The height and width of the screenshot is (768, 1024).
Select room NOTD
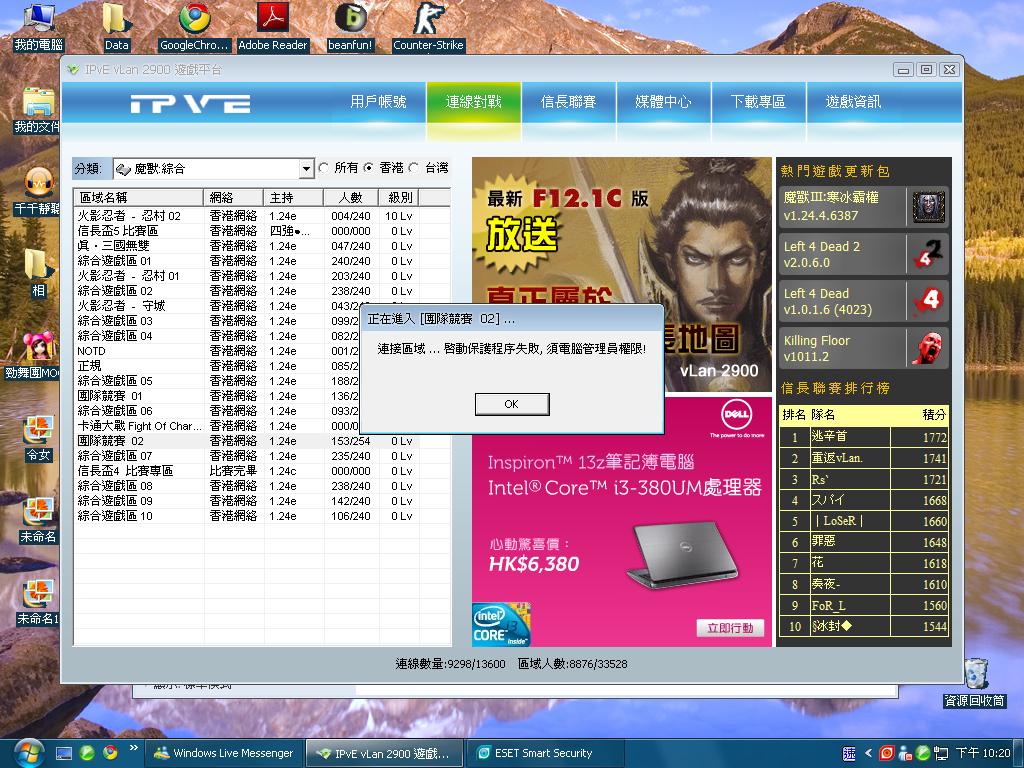pyautogui.click(x=216, y=351)
